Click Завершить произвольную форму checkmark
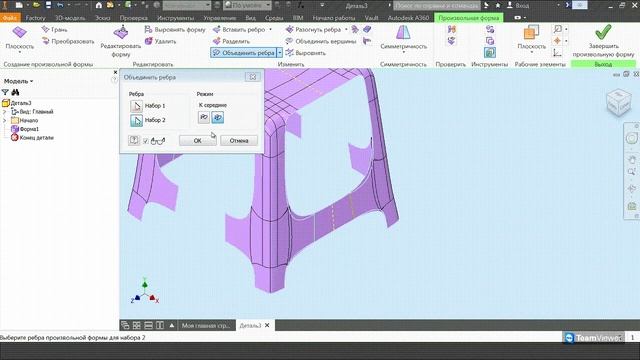Viewport: 640px width, 360px height. pos(603,41)
